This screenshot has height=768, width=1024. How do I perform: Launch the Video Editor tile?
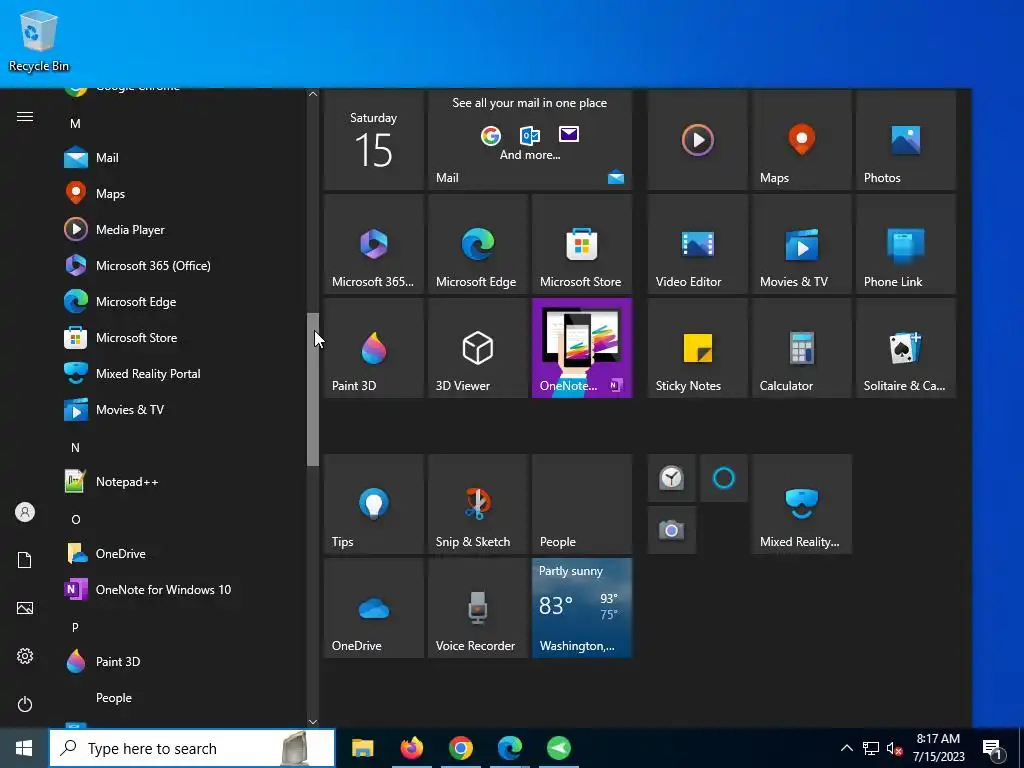pos(697,244)
